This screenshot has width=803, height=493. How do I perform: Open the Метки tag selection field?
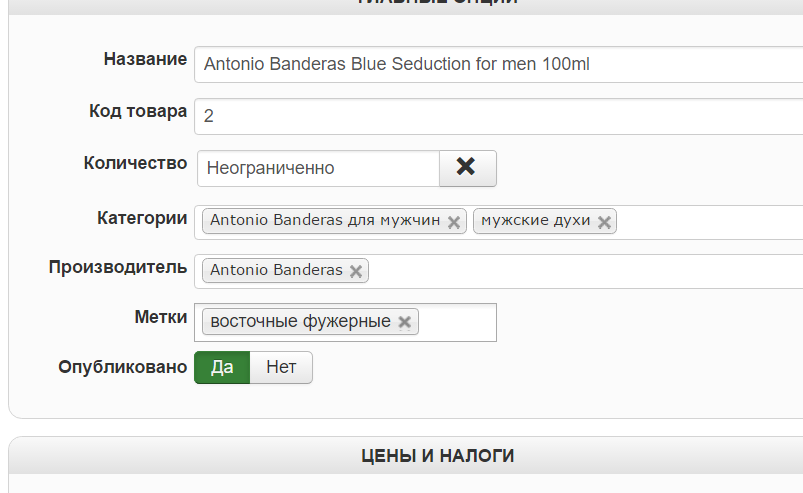coord(457,322)
